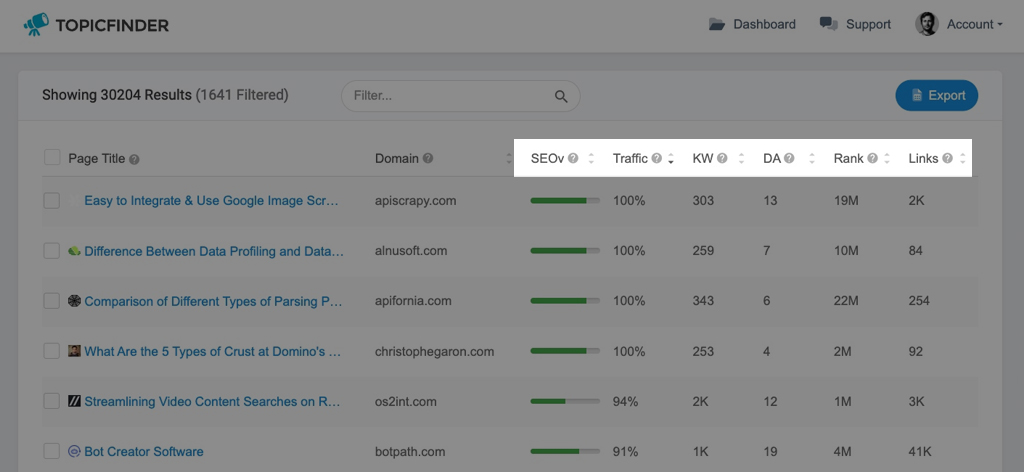The width and height of the screenshot is (1024, 472).
Task: Sort results by the Traffic column arrows
Action: (x=671, y=159)
